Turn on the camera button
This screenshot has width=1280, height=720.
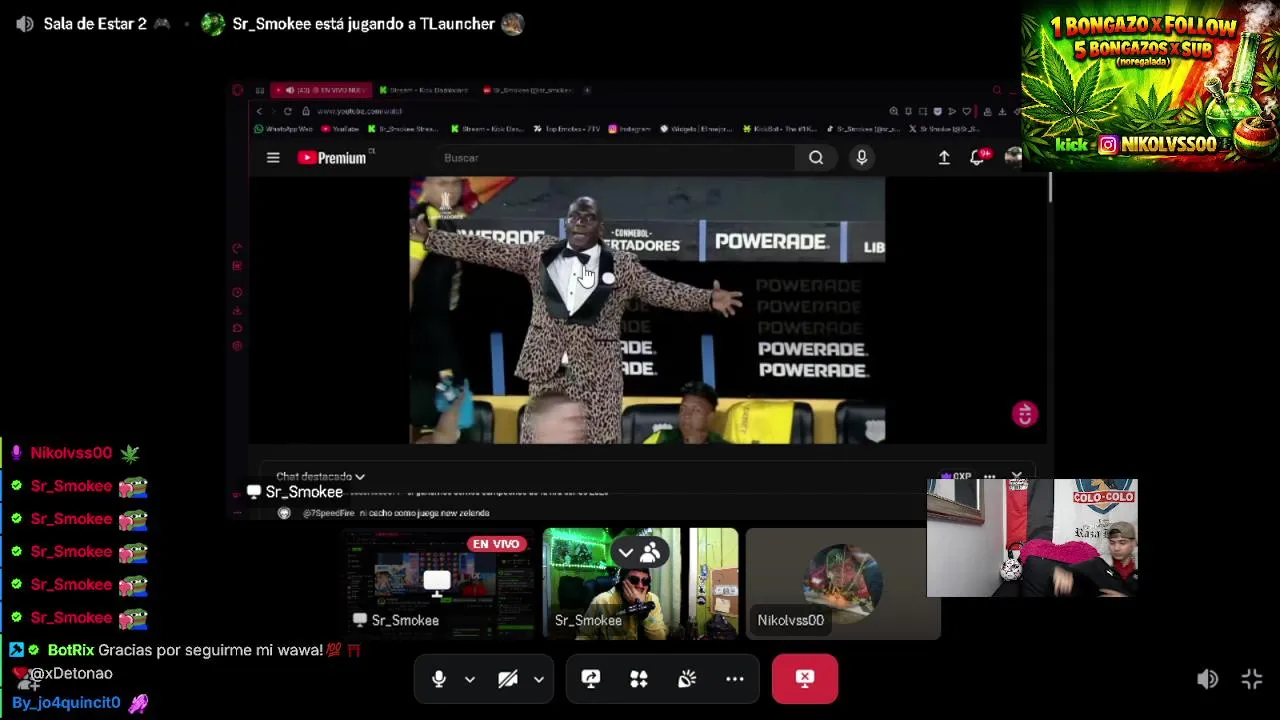click(x=508, y=679)
